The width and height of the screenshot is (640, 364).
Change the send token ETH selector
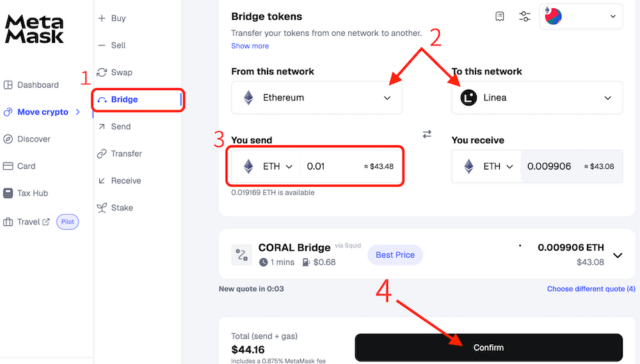click(x=269, y=166)
